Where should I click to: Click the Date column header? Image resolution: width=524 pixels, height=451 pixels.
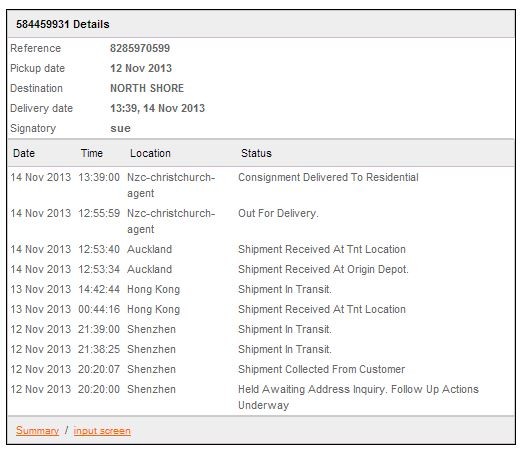coord(24,153)
